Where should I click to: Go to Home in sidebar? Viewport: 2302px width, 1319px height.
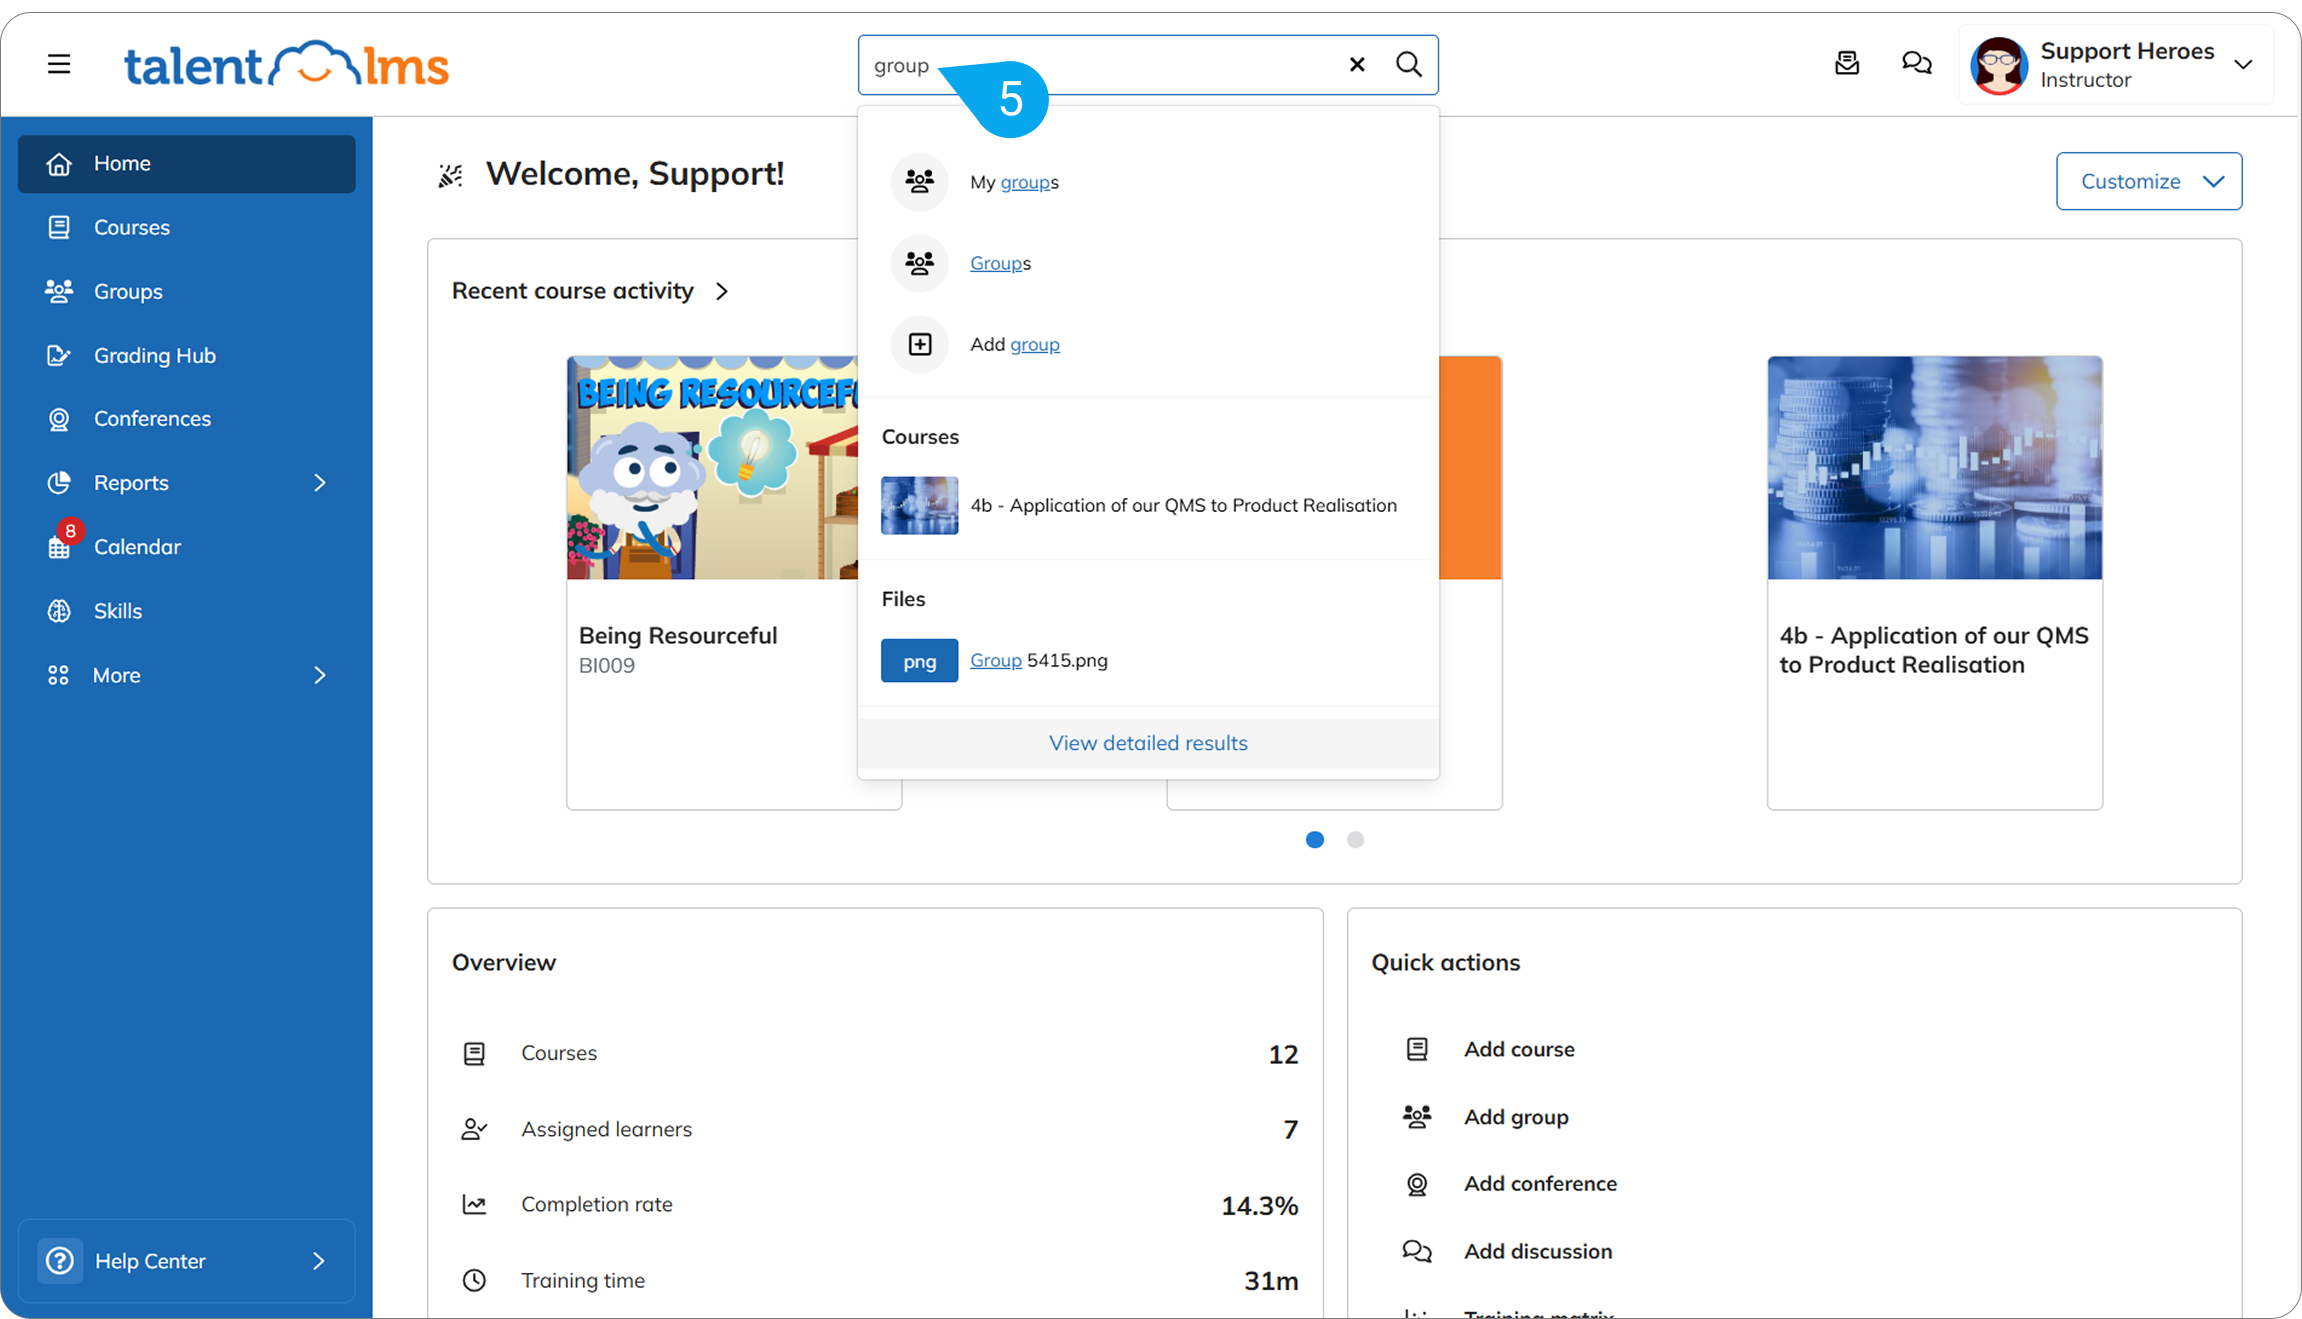coord(187,163)
